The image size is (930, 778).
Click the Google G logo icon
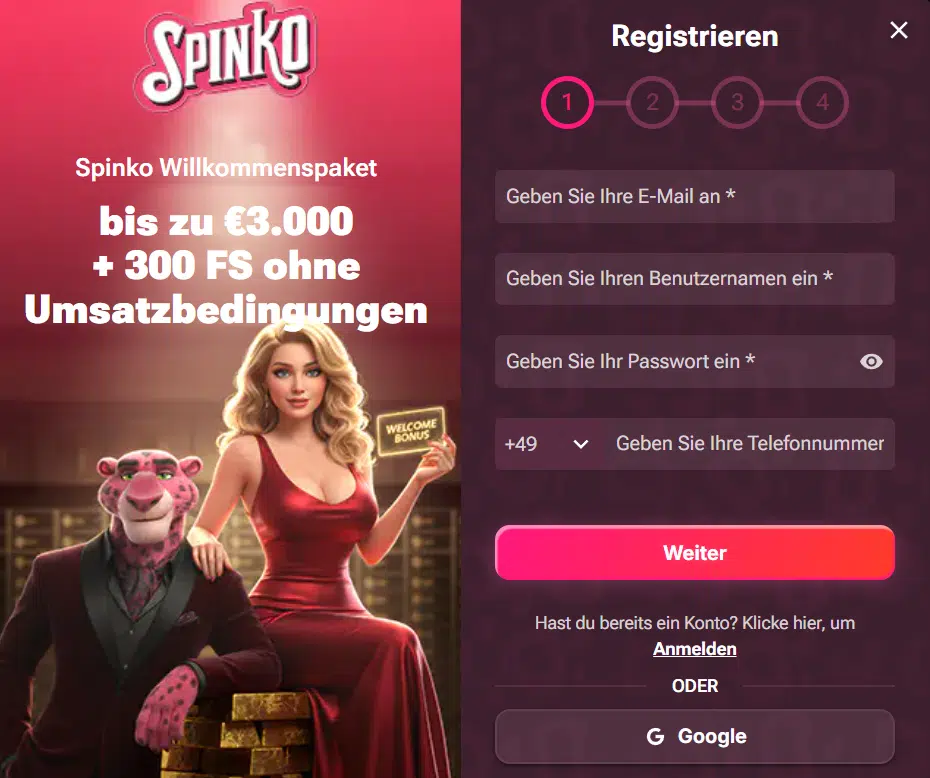655,736
